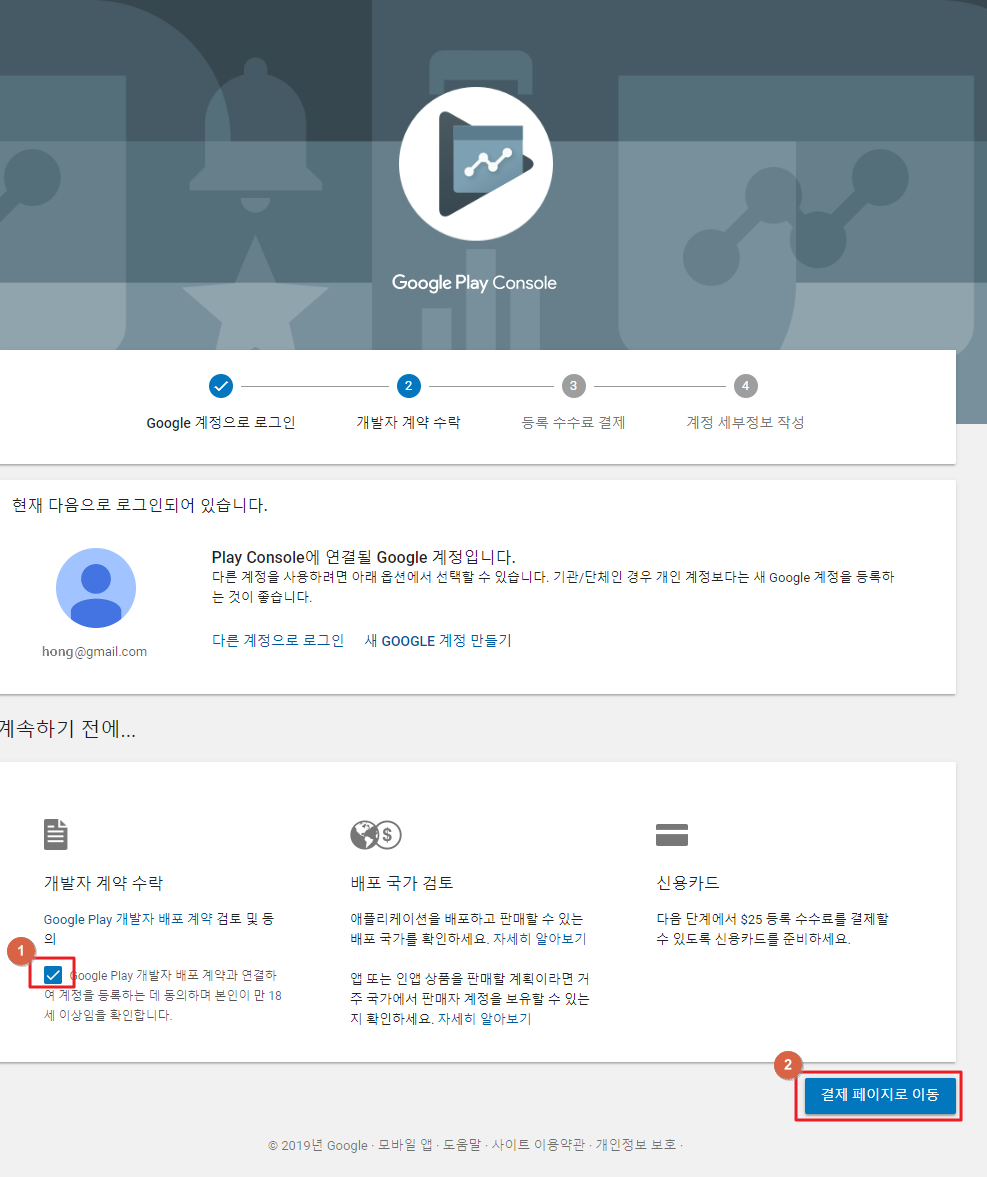The width and height of the screenshot is (987, 1177).
Task: Click the 결제 페이지로 이동 button
Action: point(880,1095)
